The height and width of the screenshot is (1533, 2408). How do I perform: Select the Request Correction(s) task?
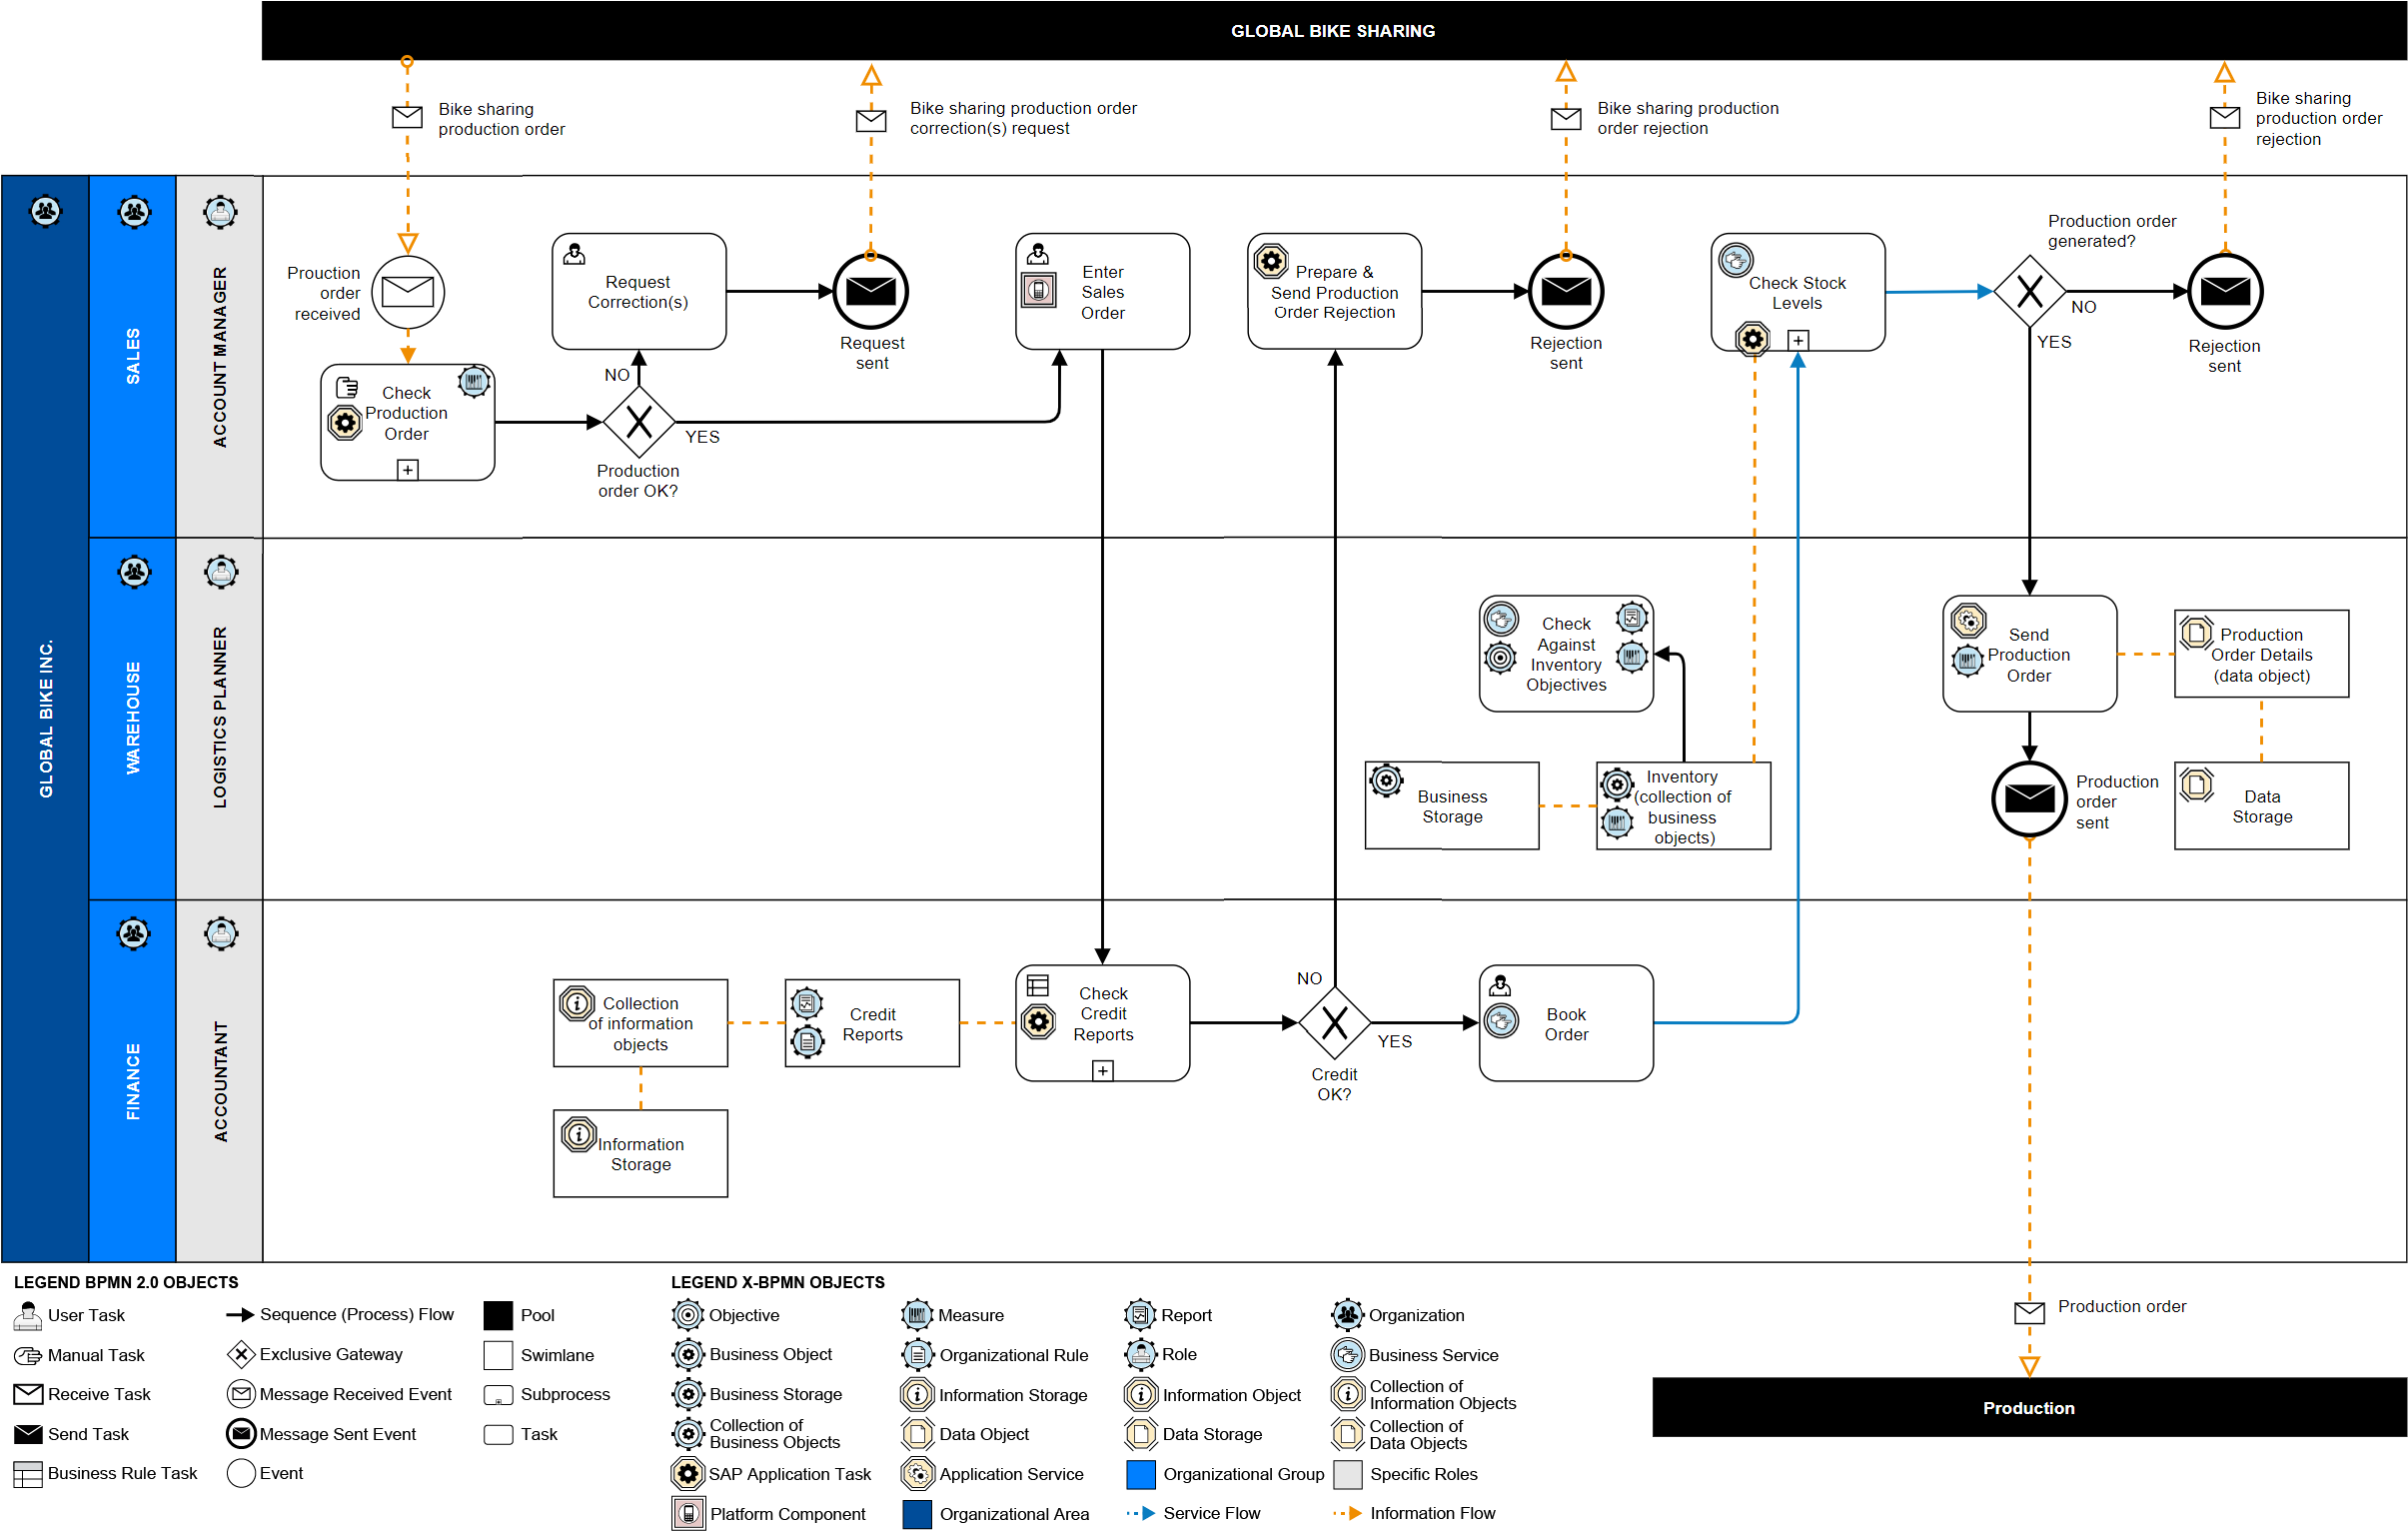click(639, 292)
